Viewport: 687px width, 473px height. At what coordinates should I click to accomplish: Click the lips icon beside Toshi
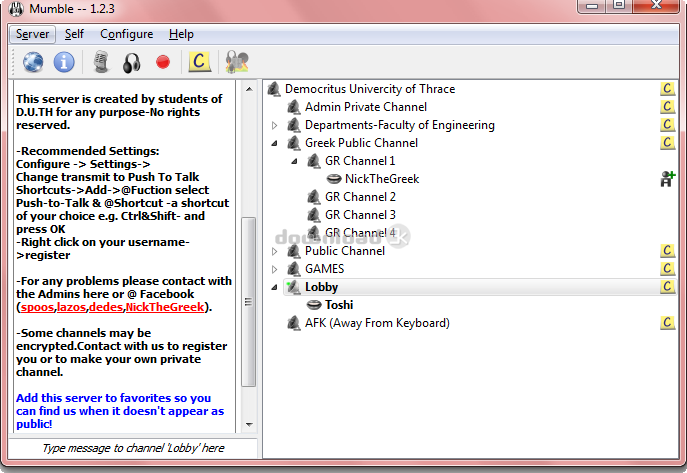click(x=314, y=305)
